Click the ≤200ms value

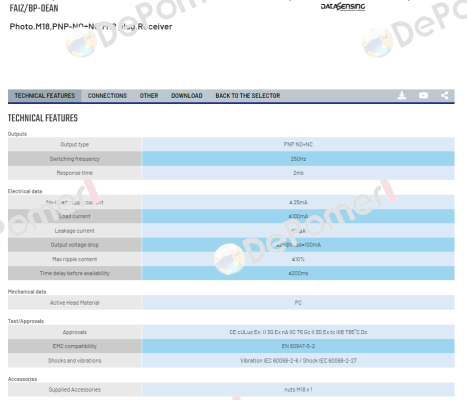click(x=298, y=273)
